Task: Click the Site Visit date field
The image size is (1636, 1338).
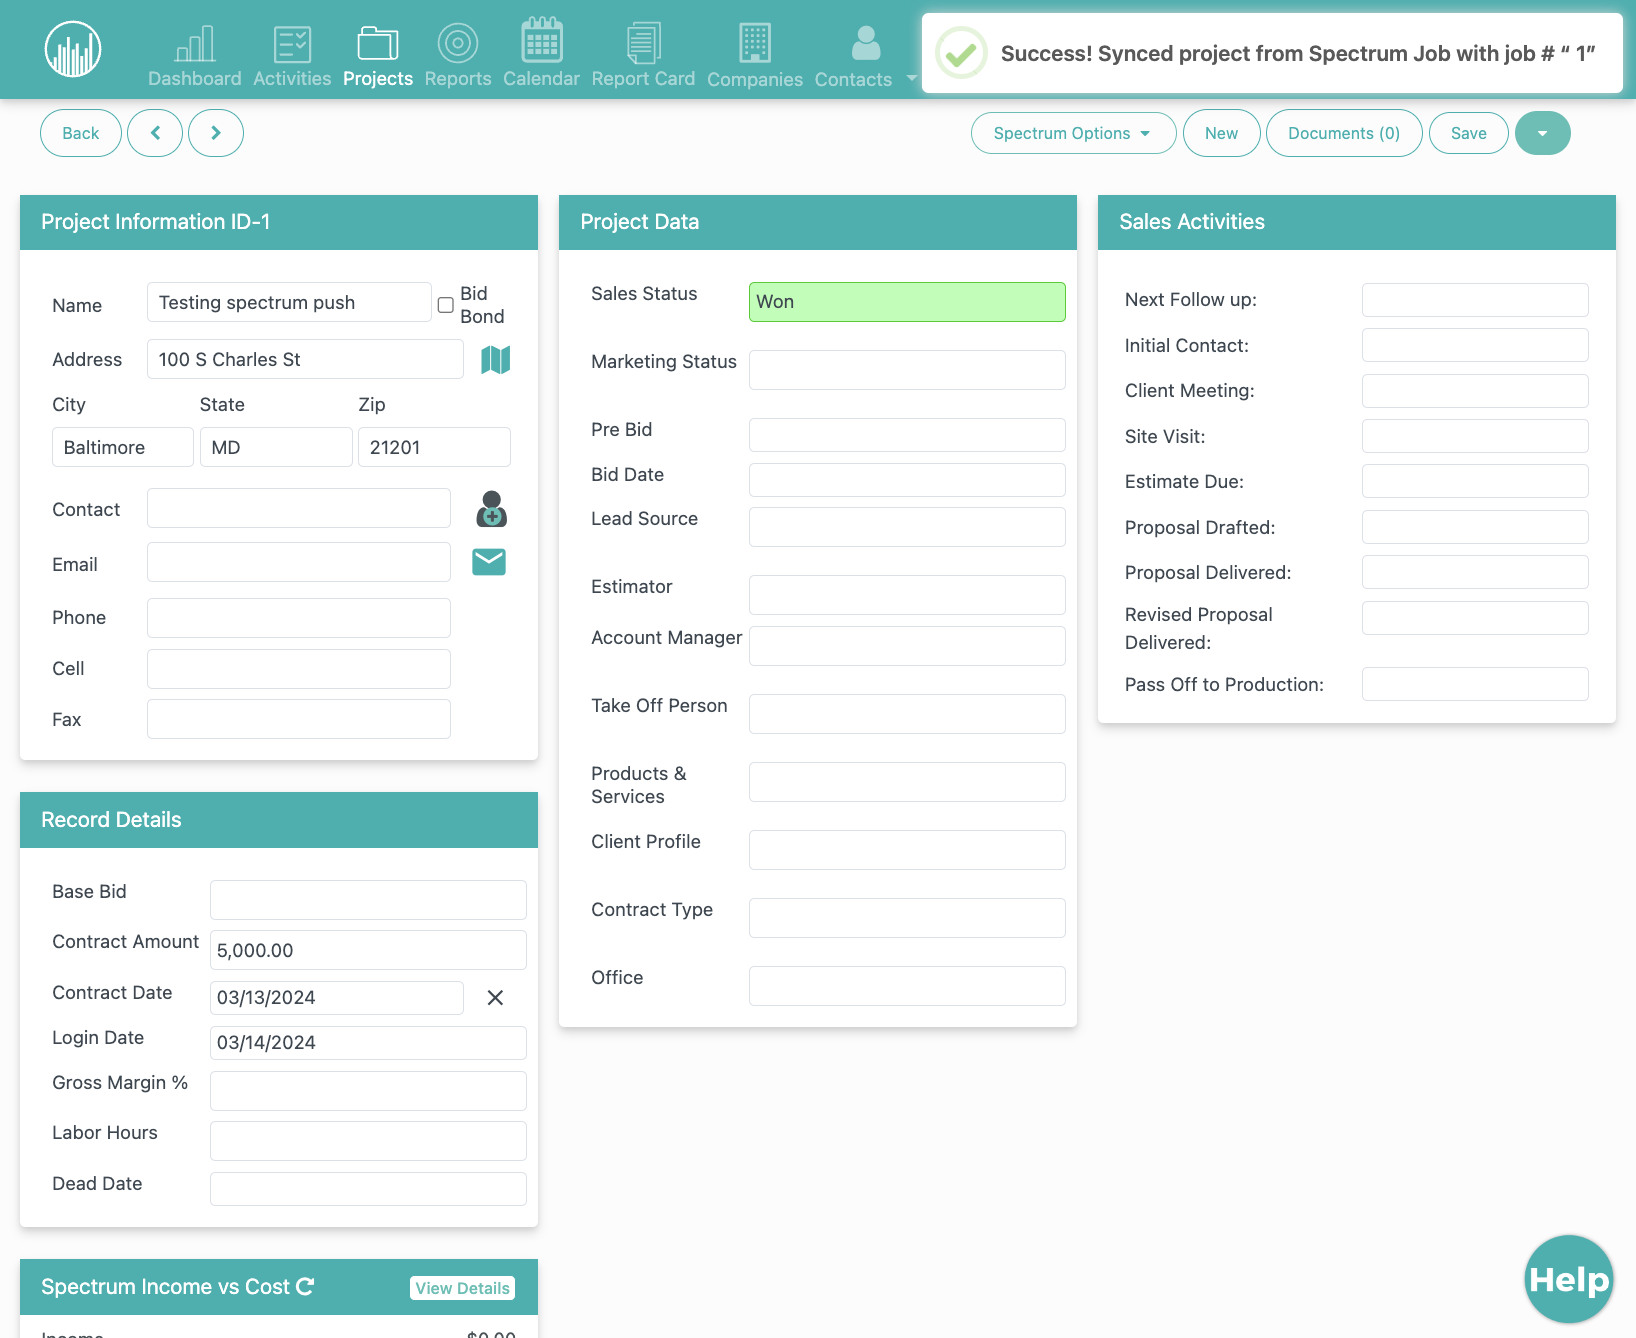Action: 1475,436
